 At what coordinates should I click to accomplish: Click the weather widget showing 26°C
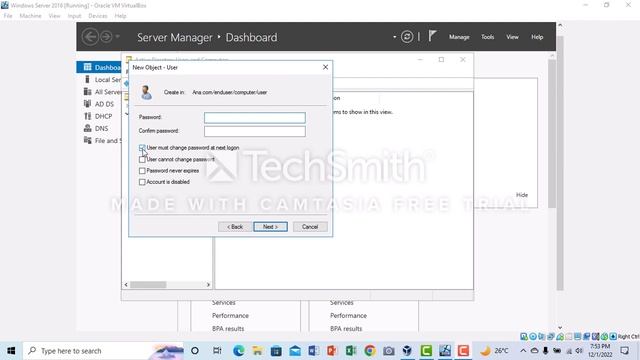click(494, 351)
